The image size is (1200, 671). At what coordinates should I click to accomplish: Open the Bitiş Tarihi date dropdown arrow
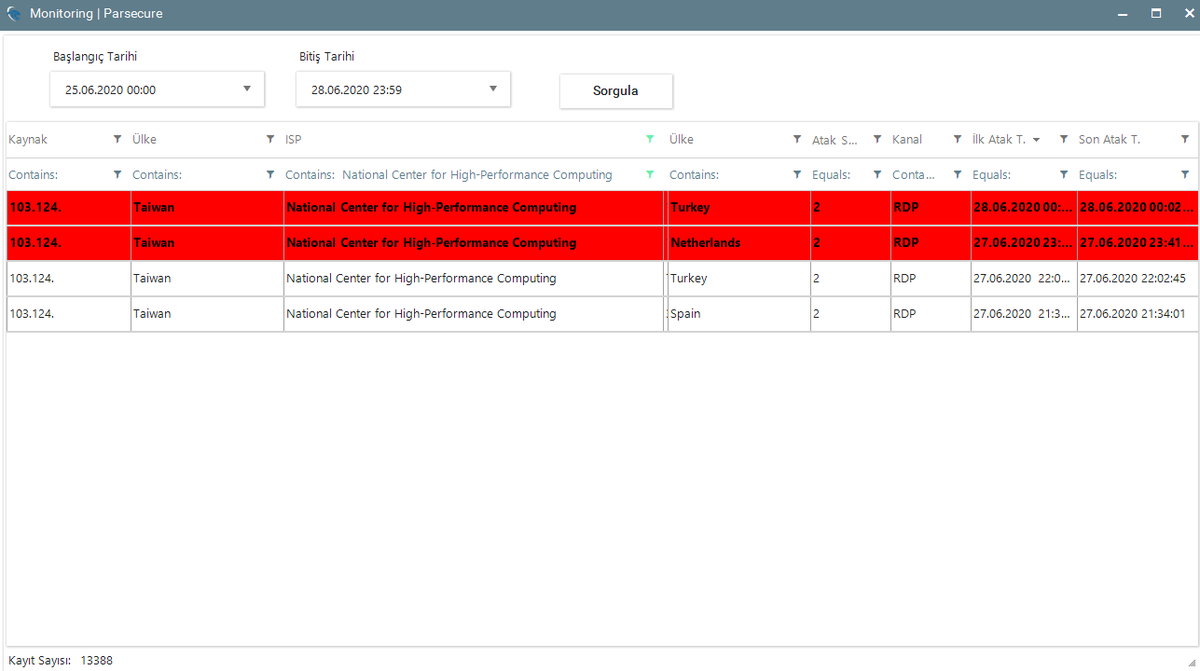click(x=493, y=89)
